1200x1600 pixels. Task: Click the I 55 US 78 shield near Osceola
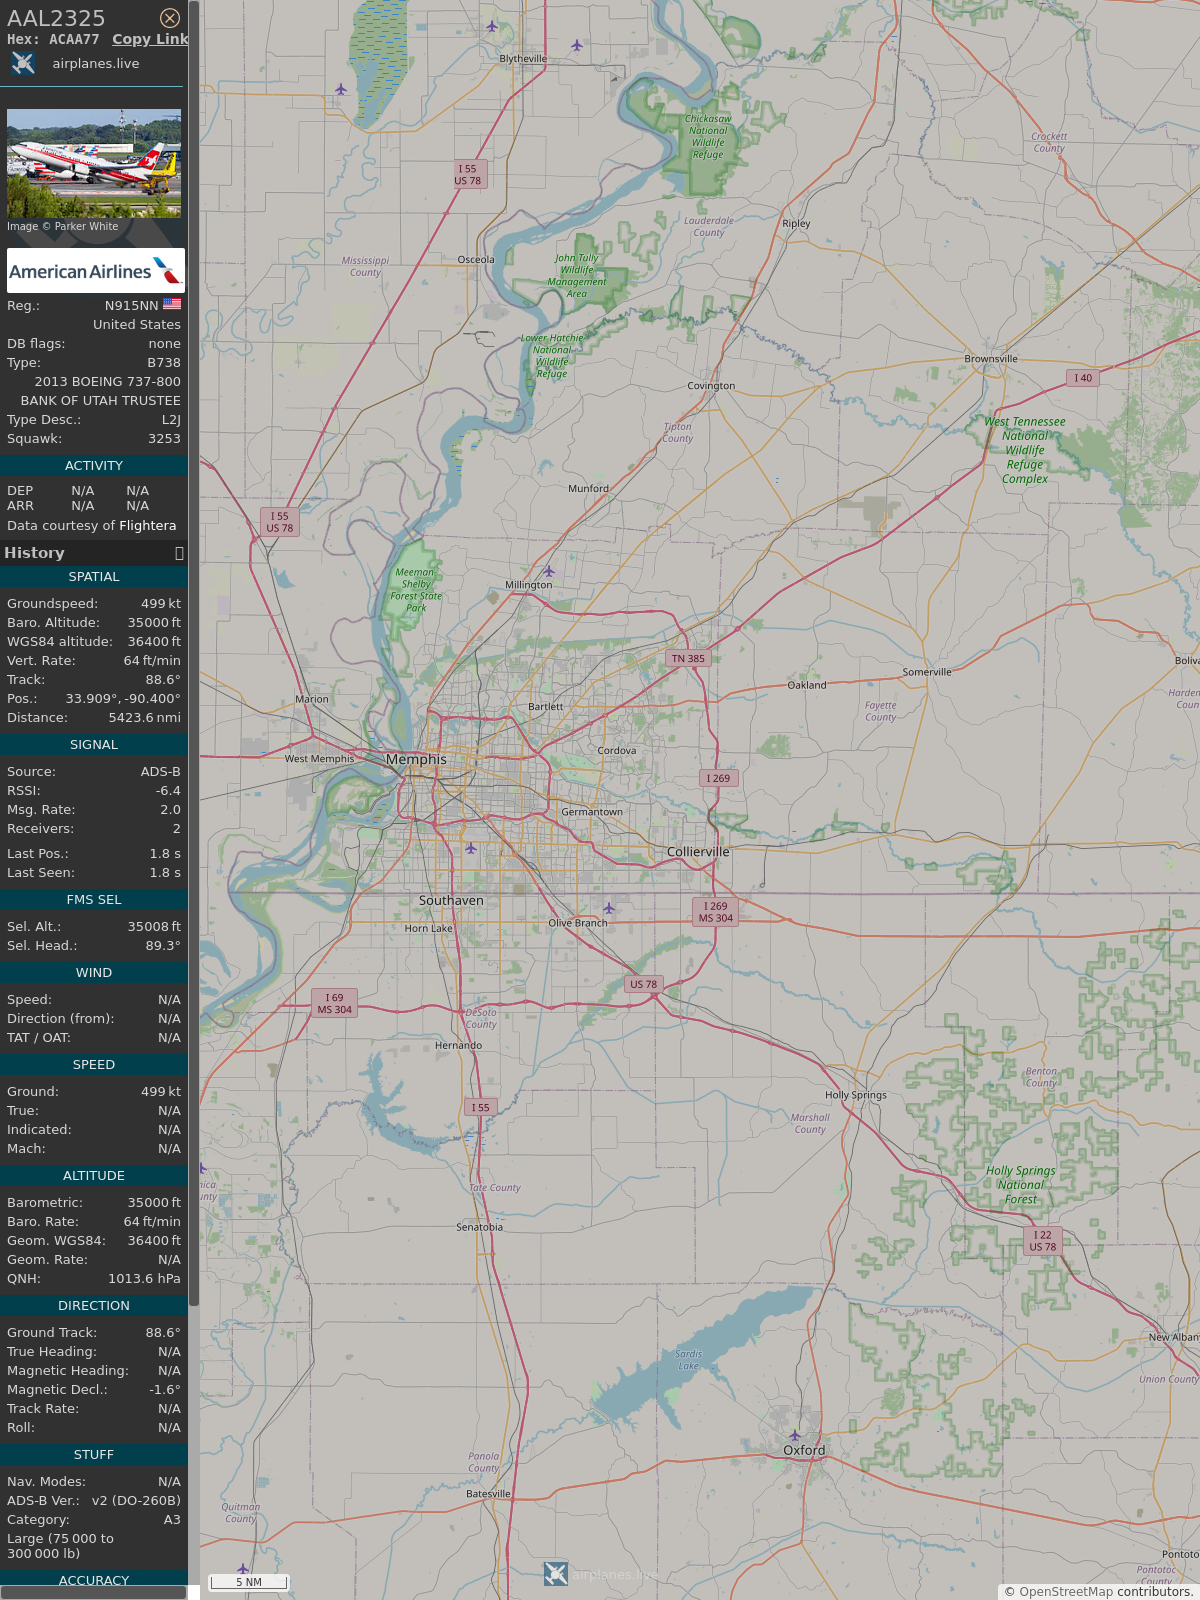point(467,175)
